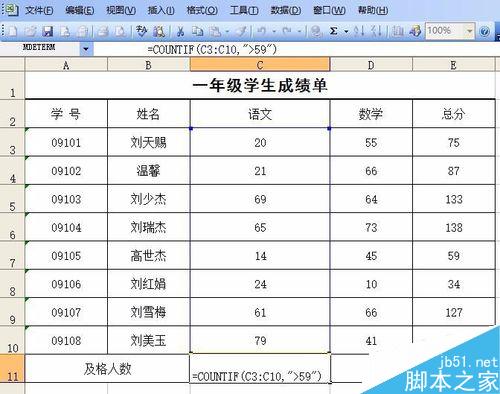Click the Format Painter brush icon
Viewport: 500px width, 394px height.
click(x=242, y=31)
